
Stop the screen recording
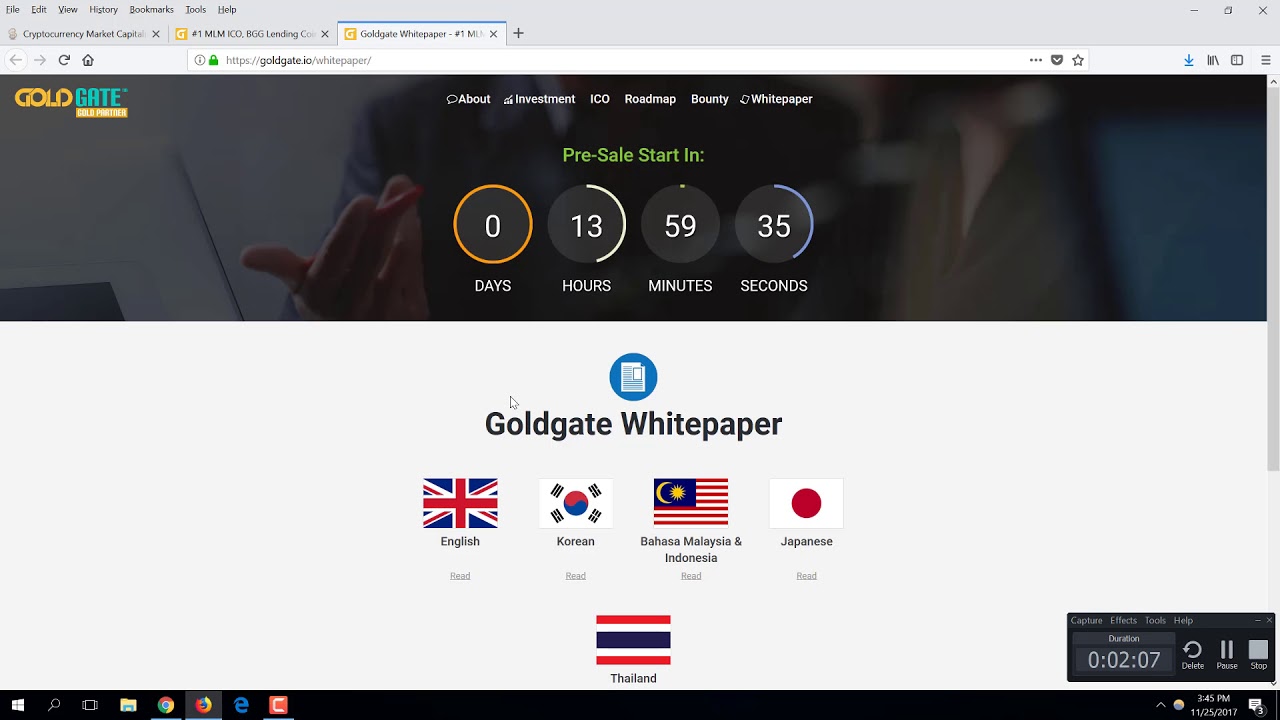[1258, 655]
